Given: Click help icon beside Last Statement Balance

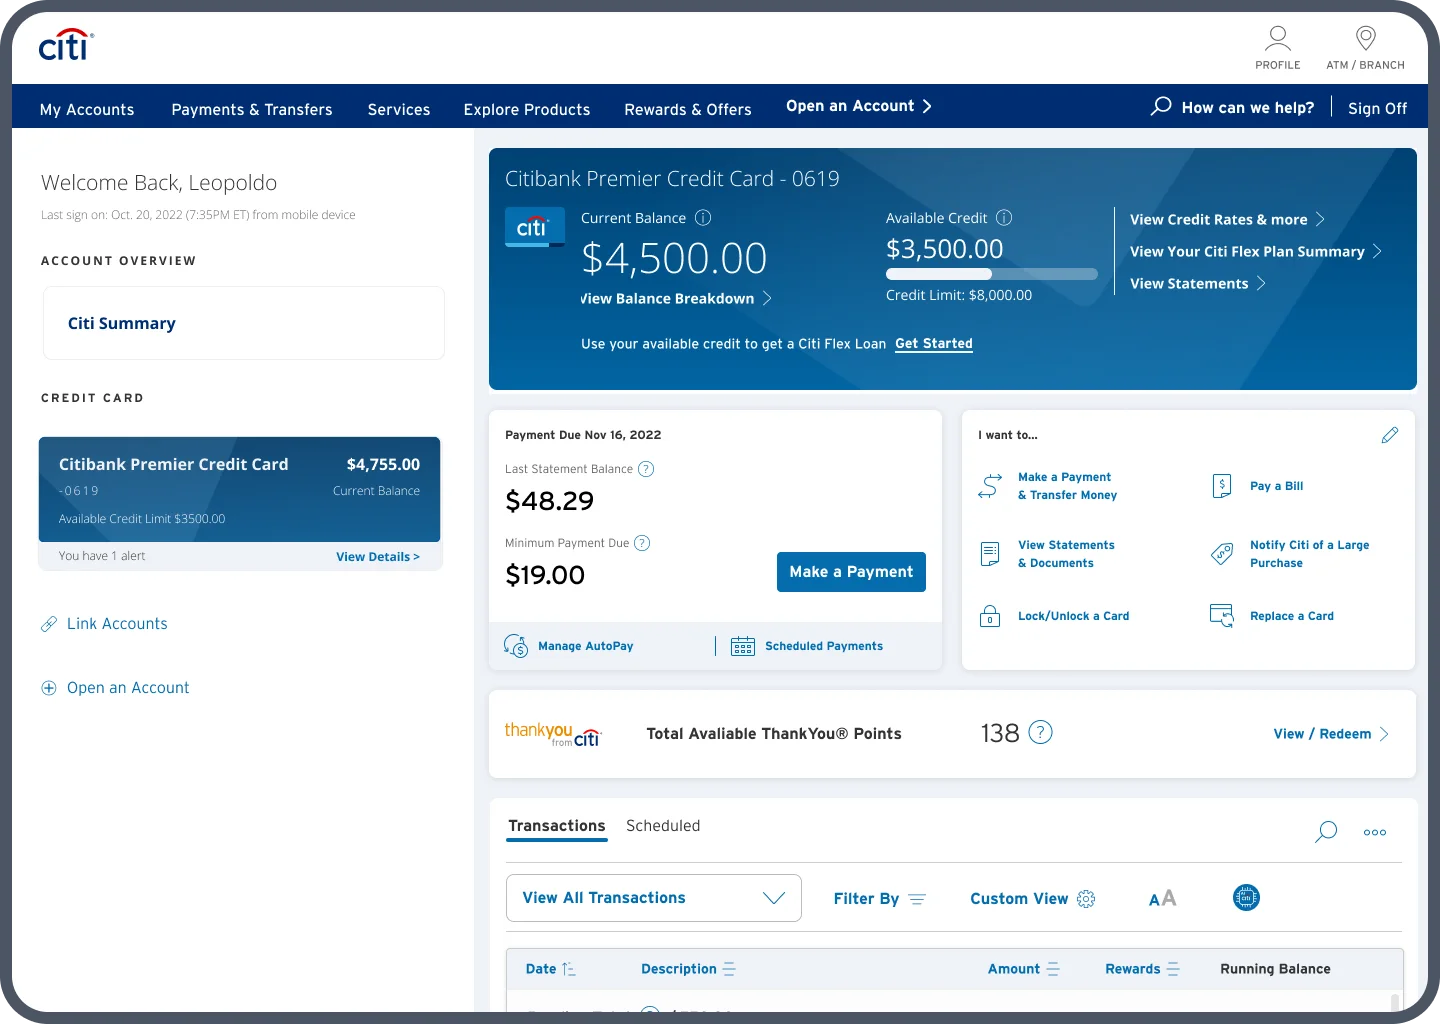Looking at the screenshot, I should coord(646,469).
